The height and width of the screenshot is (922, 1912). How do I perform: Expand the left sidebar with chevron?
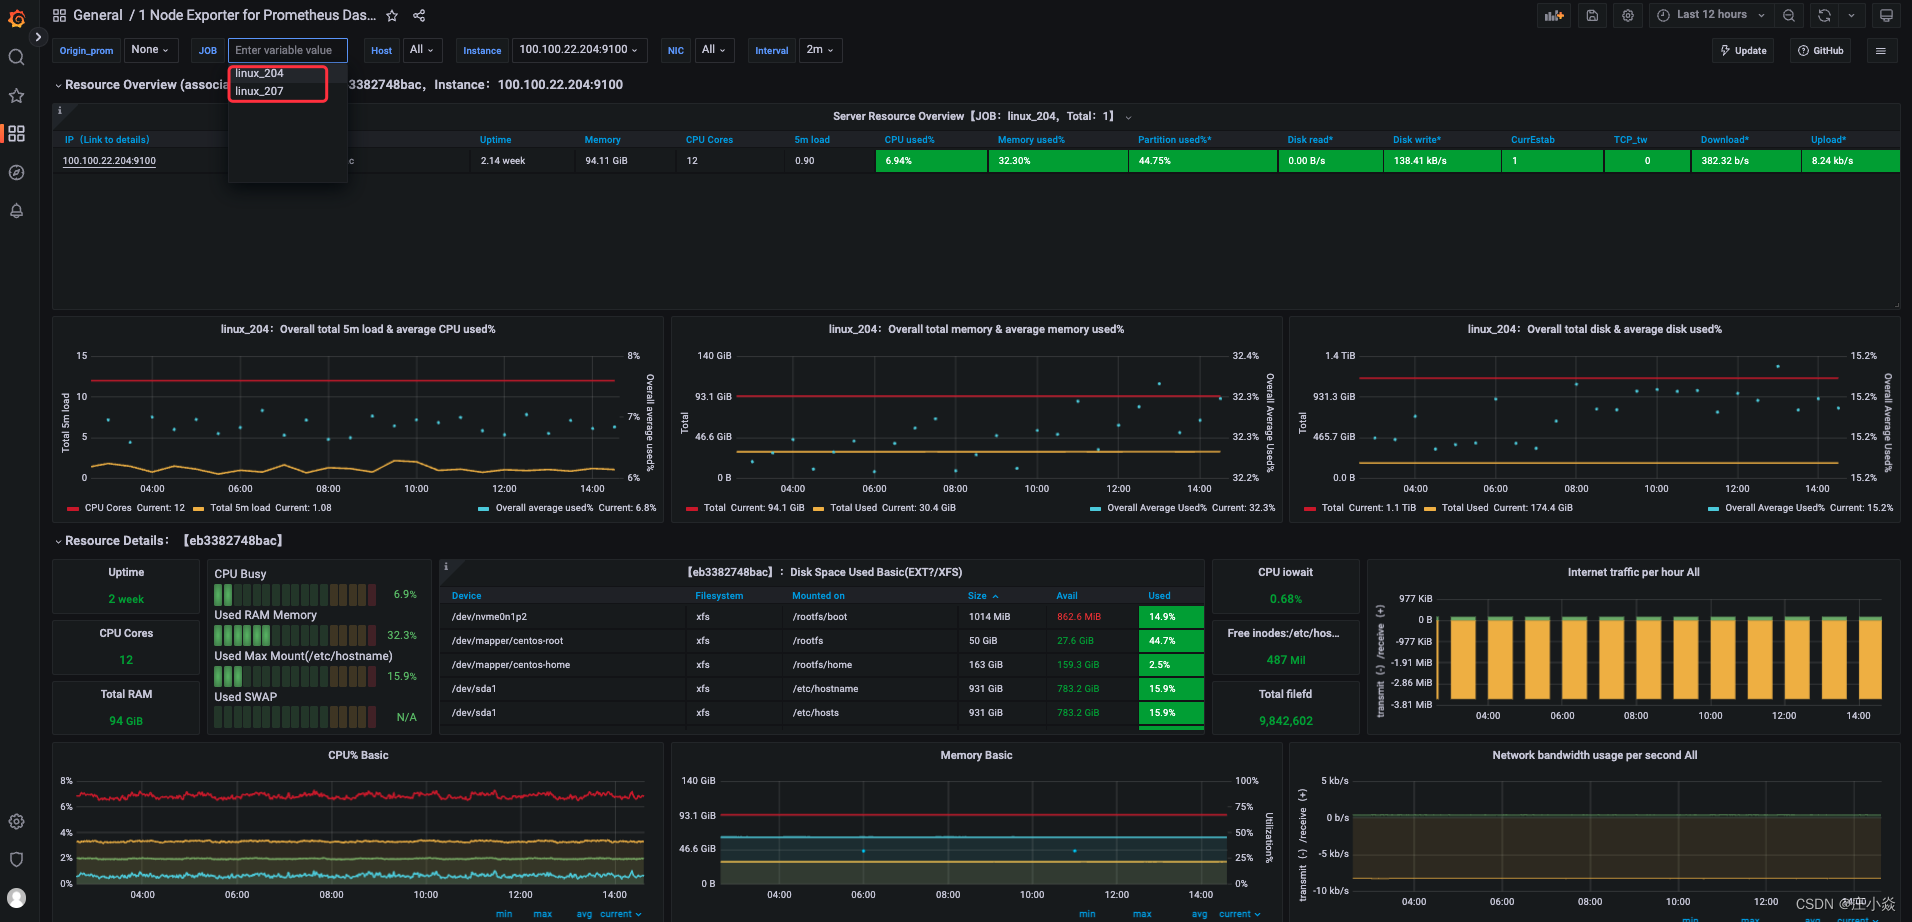point(38,37)
